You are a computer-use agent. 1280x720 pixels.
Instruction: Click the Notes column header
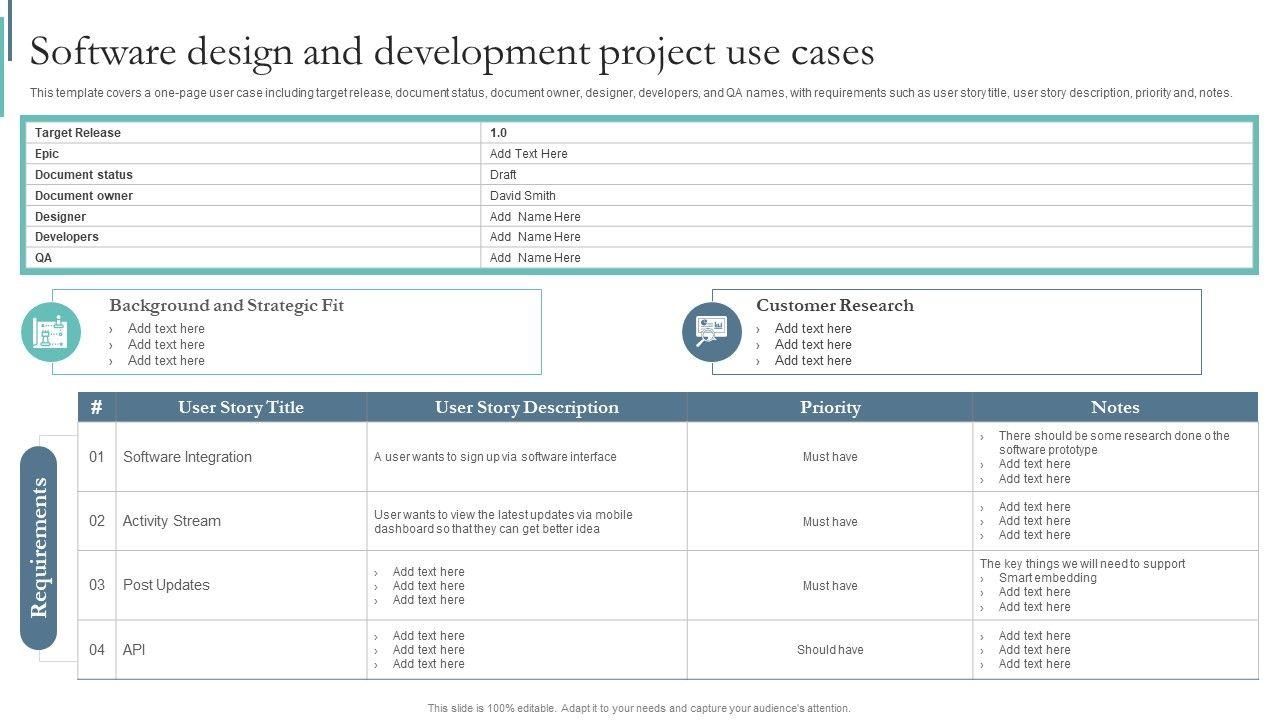(x=1115, y=407)
